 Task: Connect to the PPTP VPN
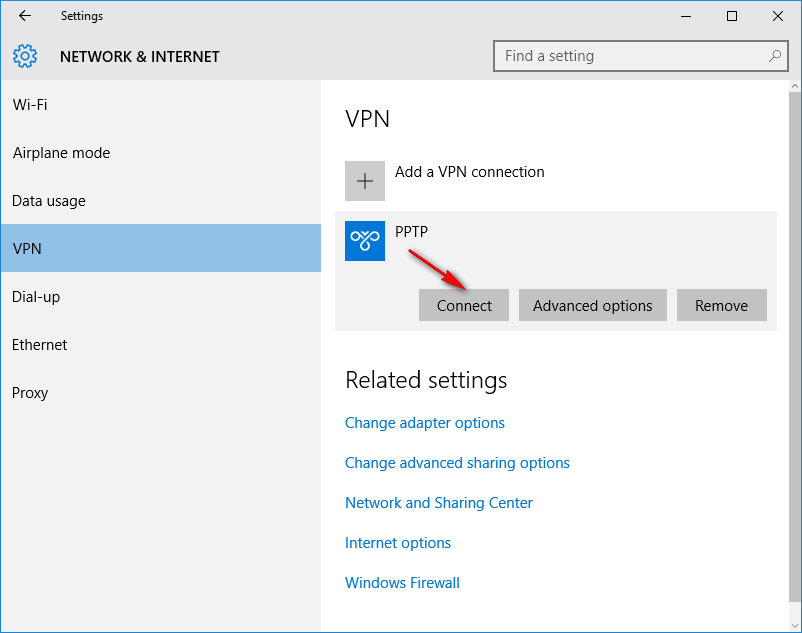(x=464, y=306)
